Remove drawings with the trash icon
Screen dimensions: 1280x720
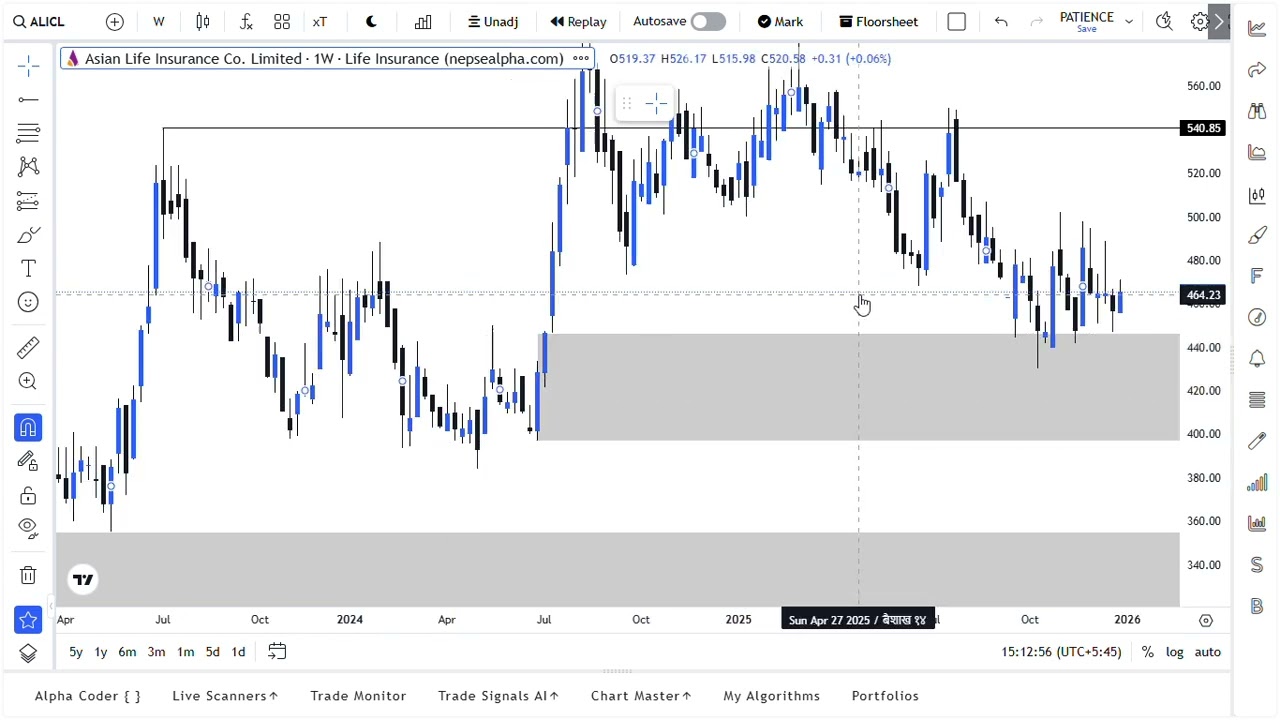click(28, 575)
